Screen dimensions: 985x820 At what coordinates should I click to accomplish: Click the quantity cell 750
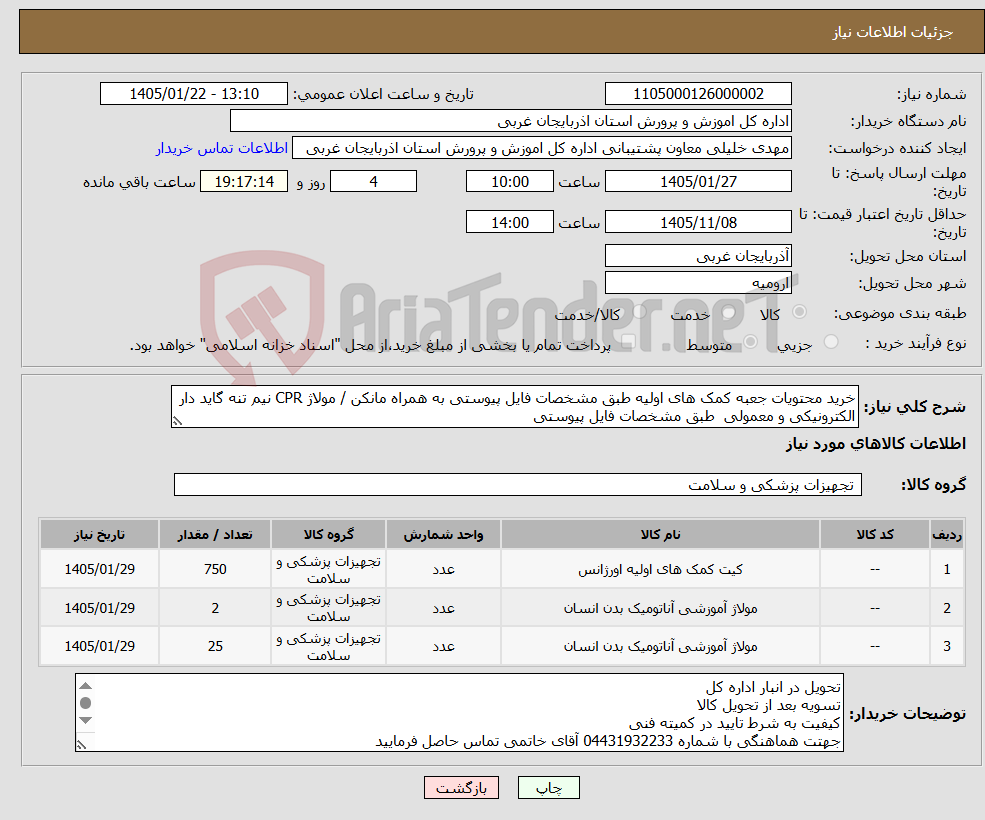pyautogui.click(x=215, y=569)
